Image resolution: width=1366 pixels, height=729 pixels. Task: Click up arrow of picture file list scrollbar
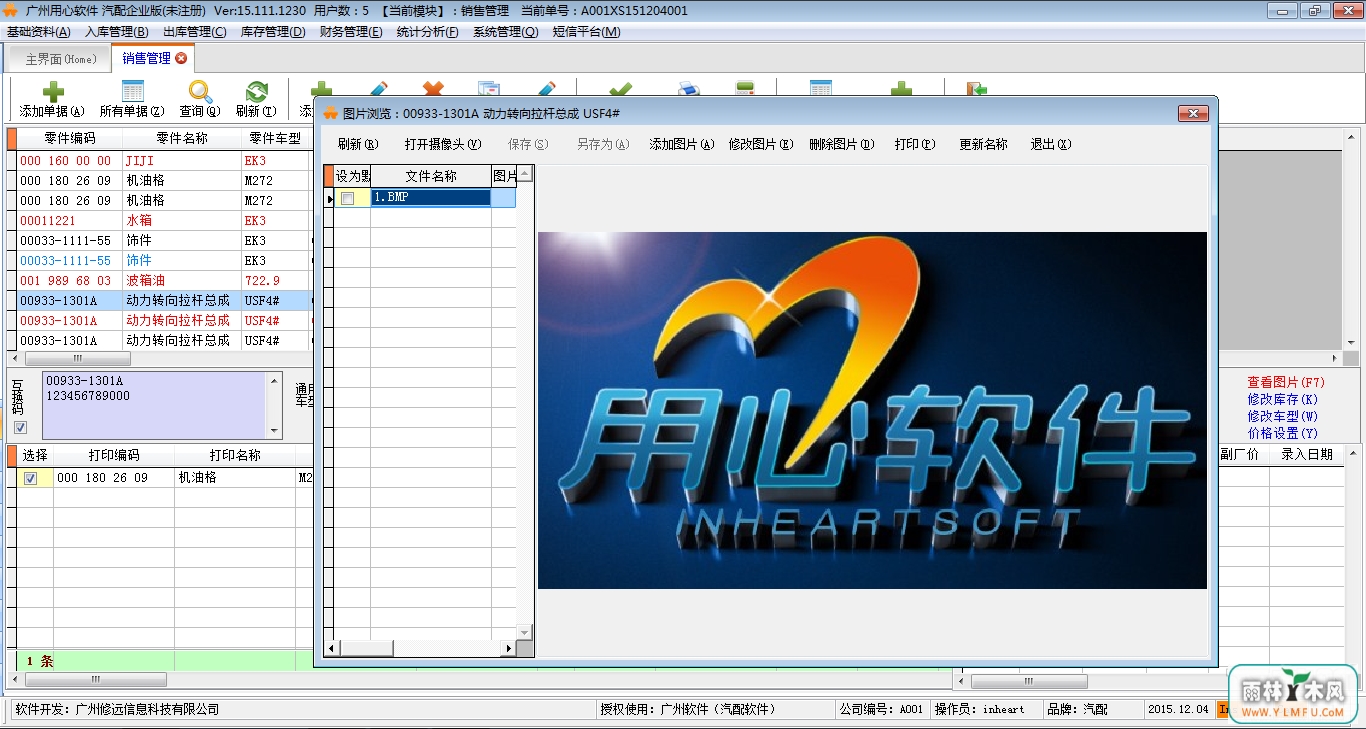(x=524, y=174)
